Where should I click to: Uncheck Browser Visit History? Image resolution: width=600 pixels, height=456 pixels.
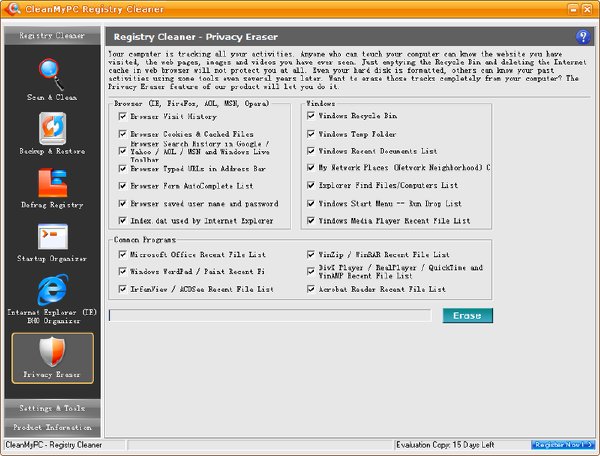pyautogui.click(x=122, y=116)
